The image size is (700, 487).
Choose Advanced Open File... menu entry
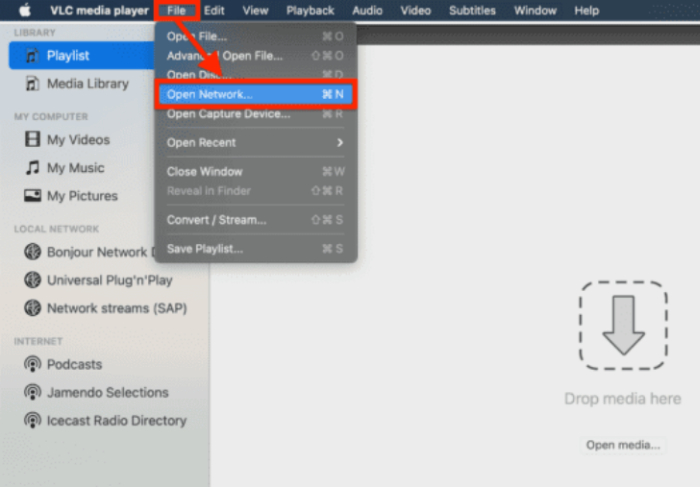[x=256, y=56]
